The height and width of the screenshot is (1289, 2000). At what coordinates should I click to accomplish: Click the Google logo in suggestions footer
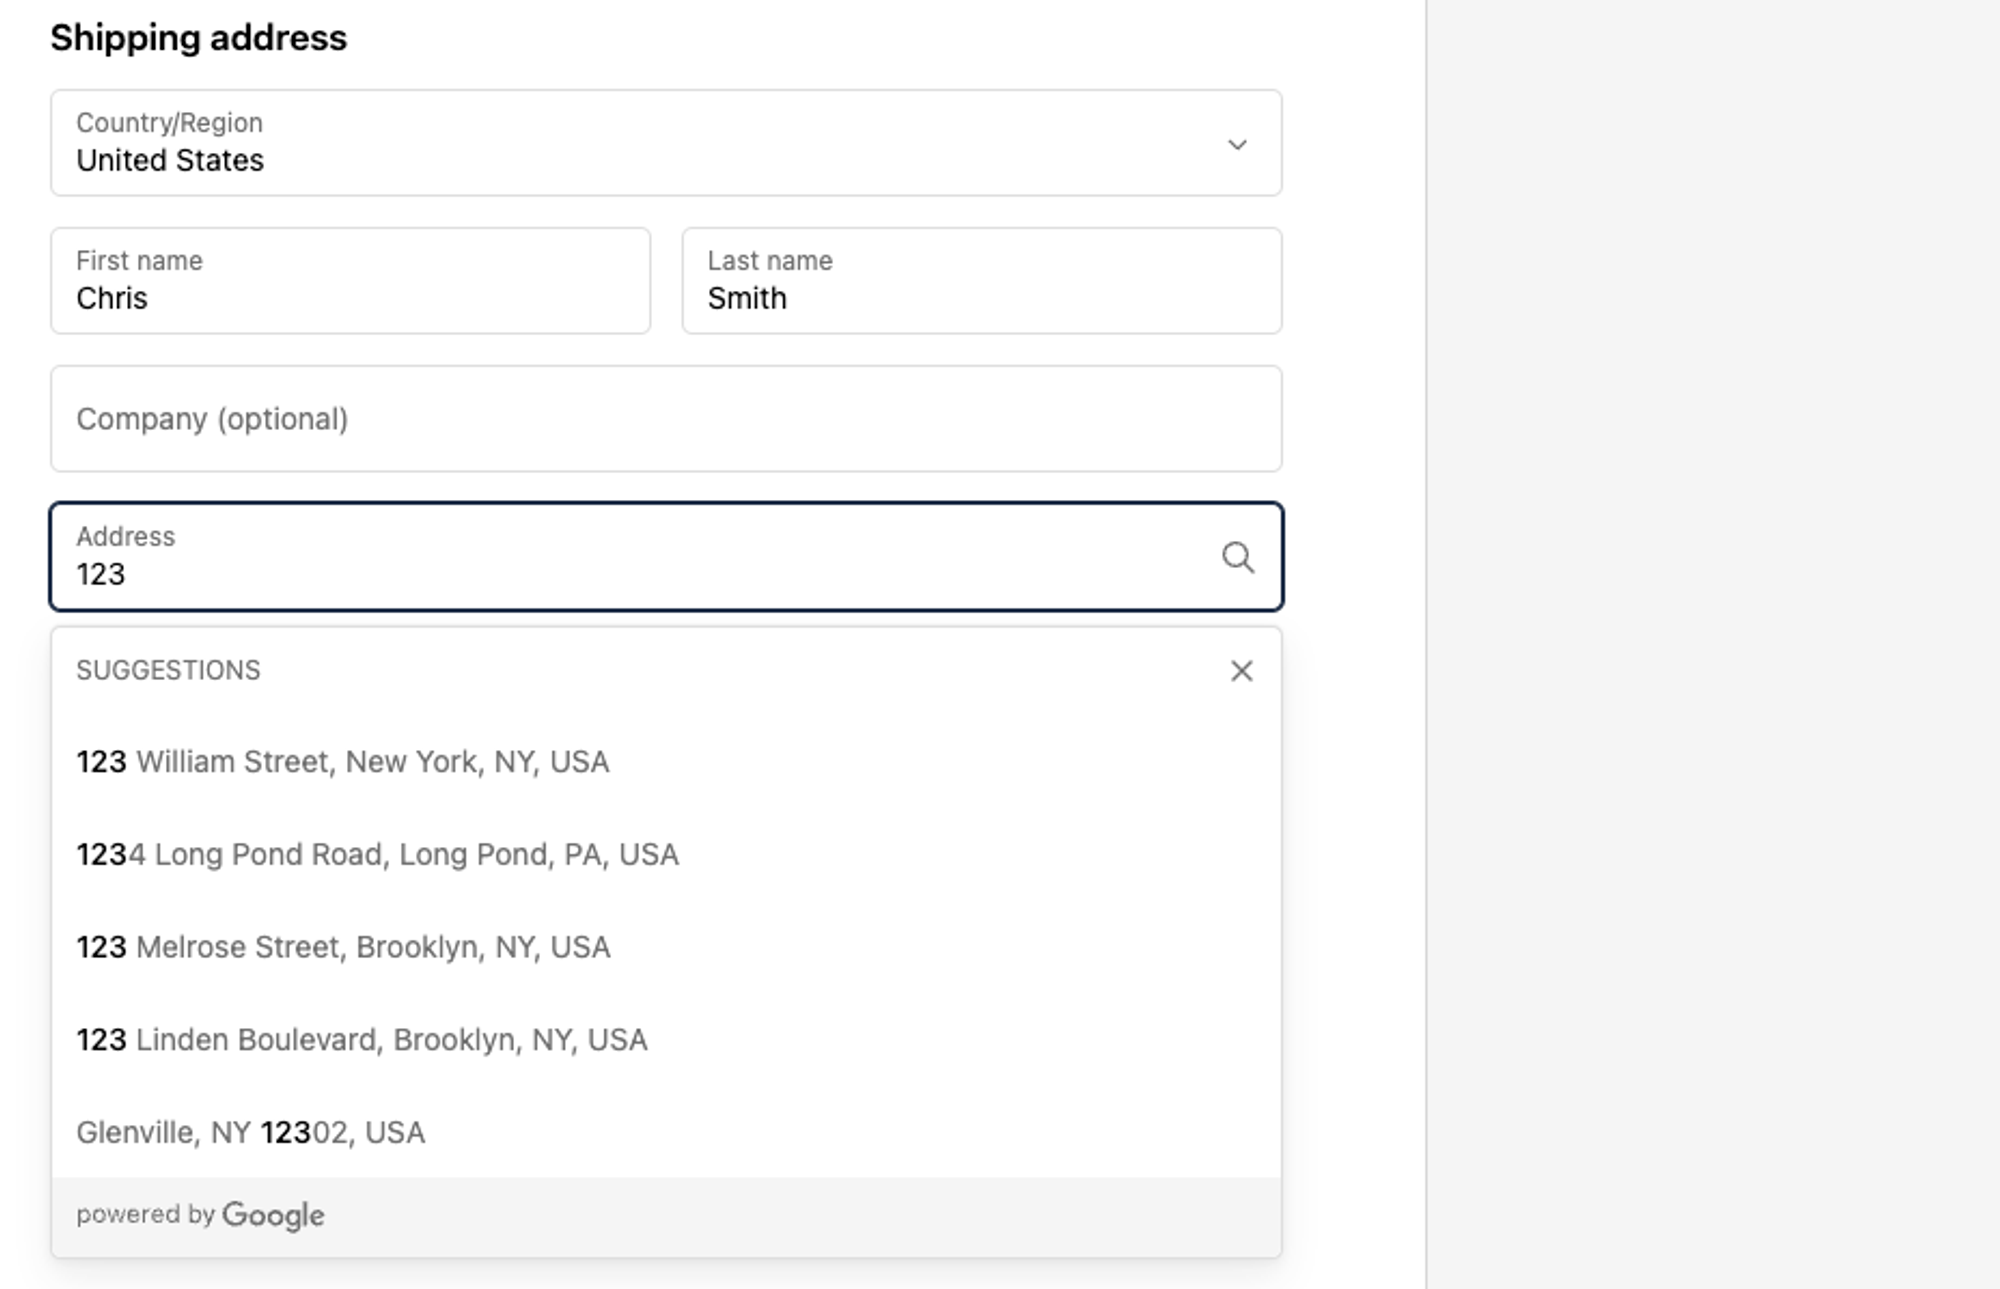pos(273,1215)
